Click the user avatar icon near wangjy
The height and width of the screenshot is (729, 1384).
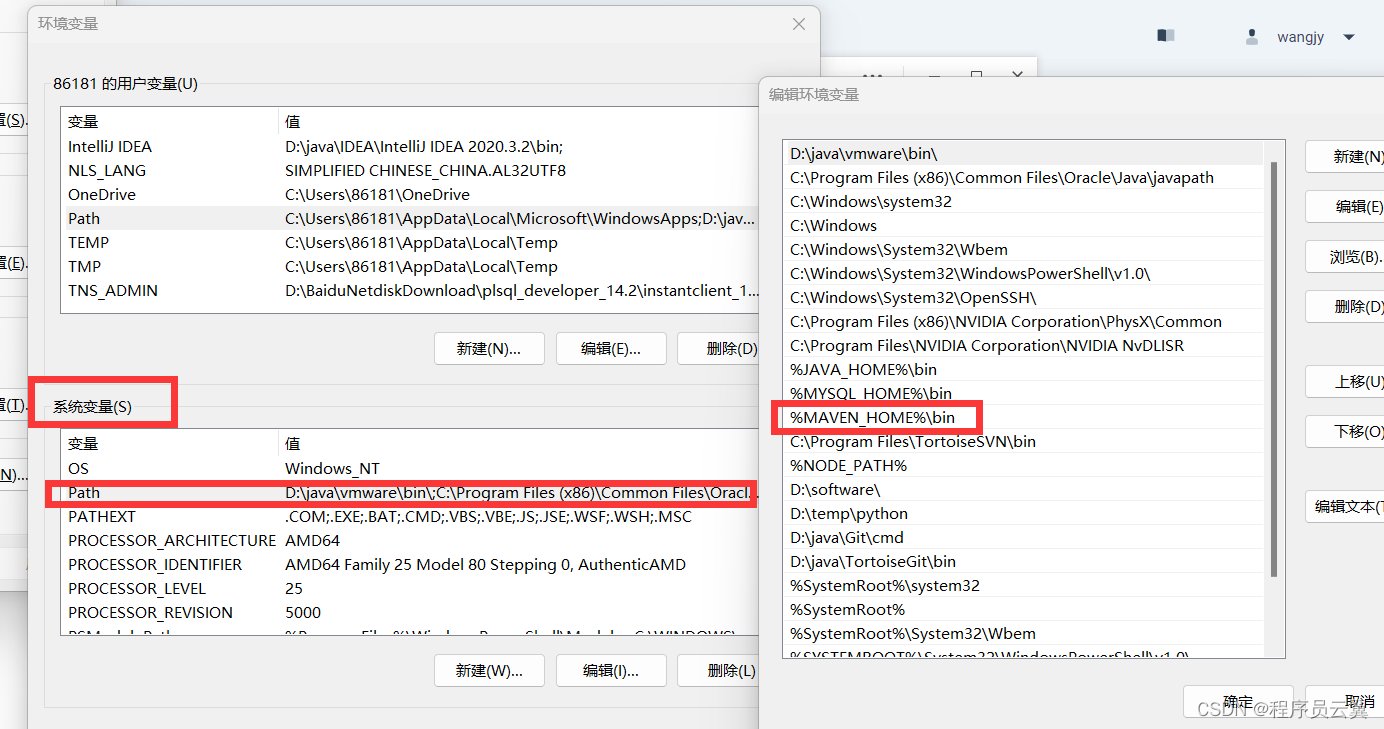(1251, 36)
